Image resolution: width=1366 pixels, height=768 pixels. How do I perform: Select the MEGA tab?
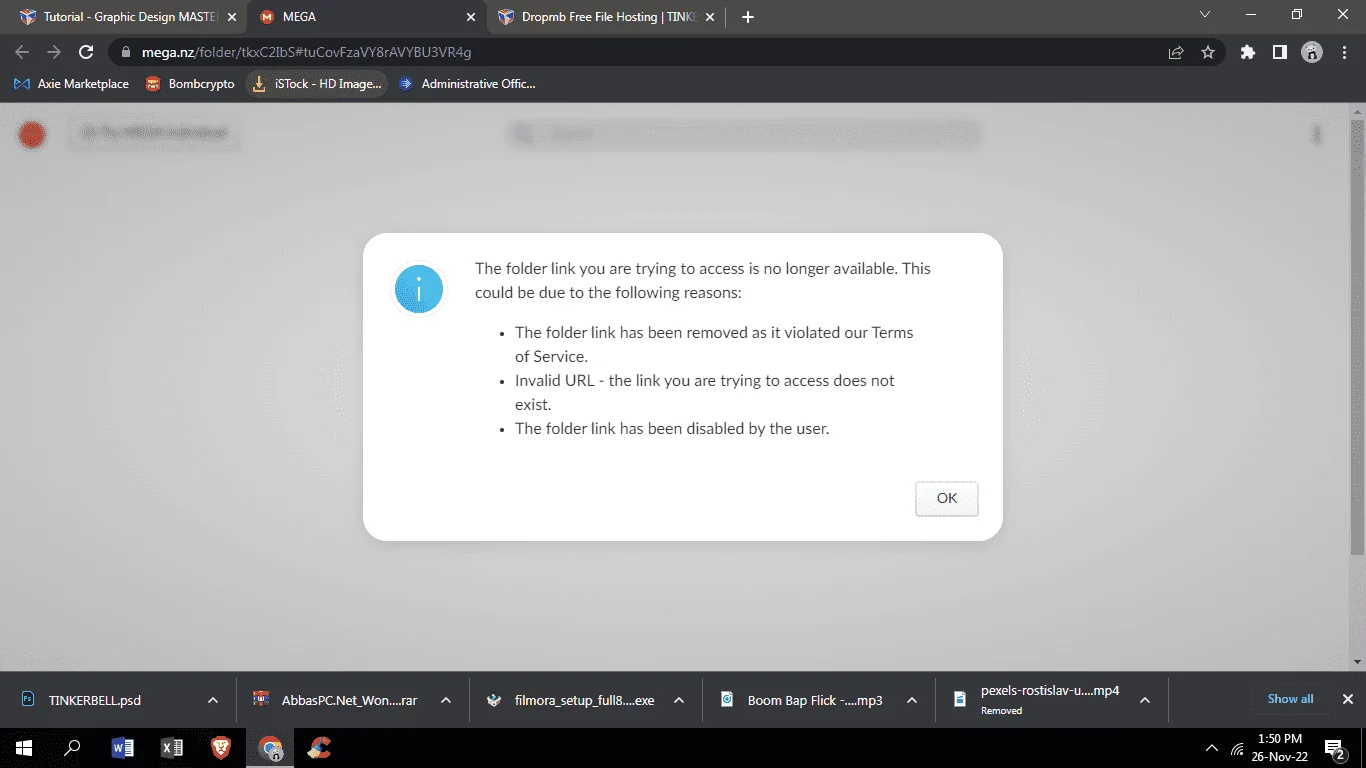click(x=368, y=17)
